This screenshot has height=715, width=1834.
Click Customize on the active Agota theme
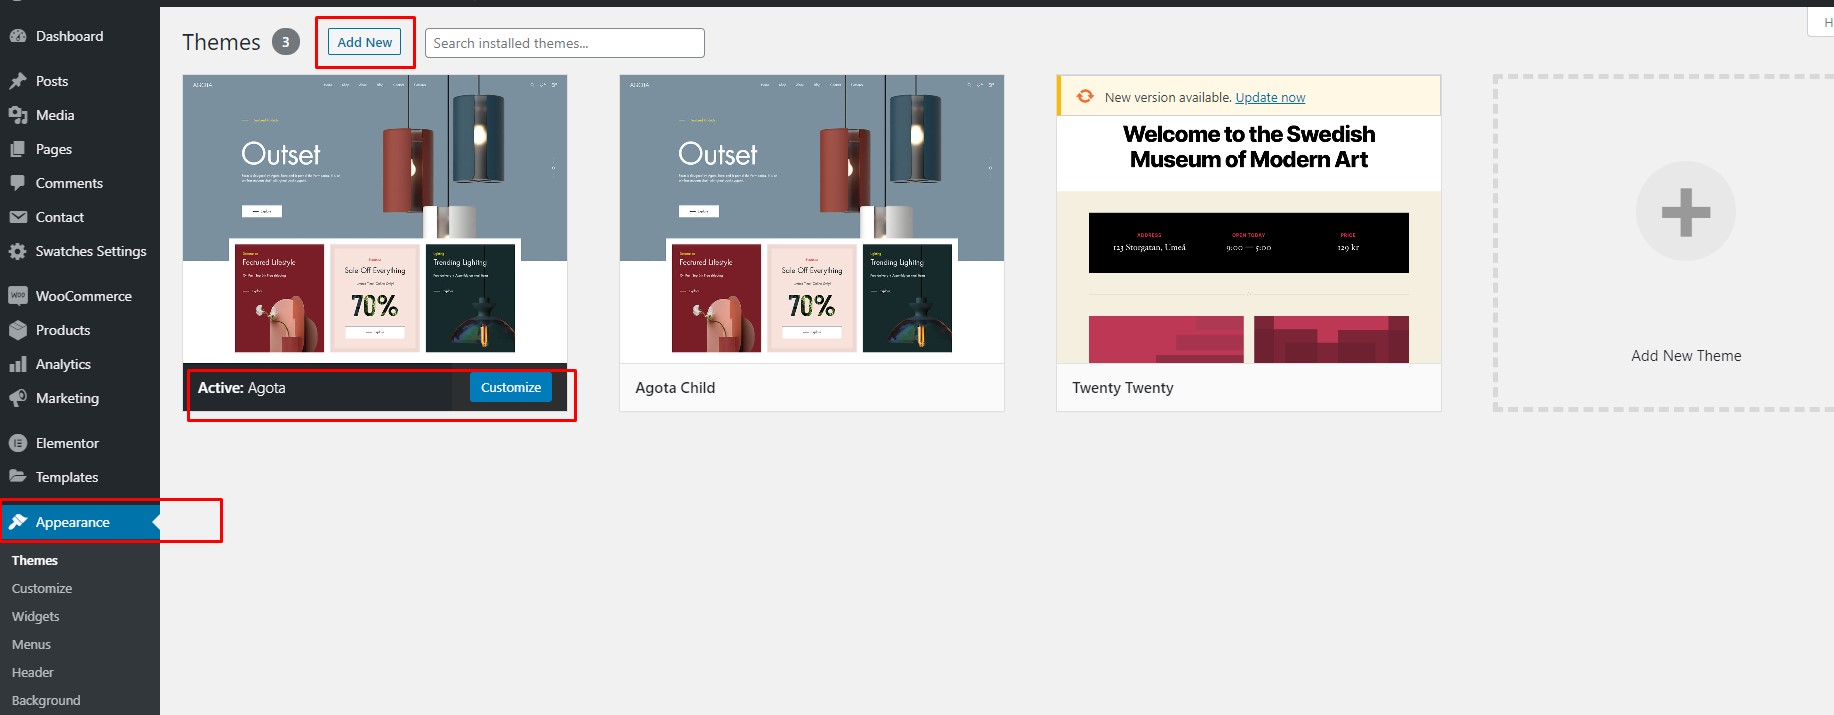[x=510, y=387]
